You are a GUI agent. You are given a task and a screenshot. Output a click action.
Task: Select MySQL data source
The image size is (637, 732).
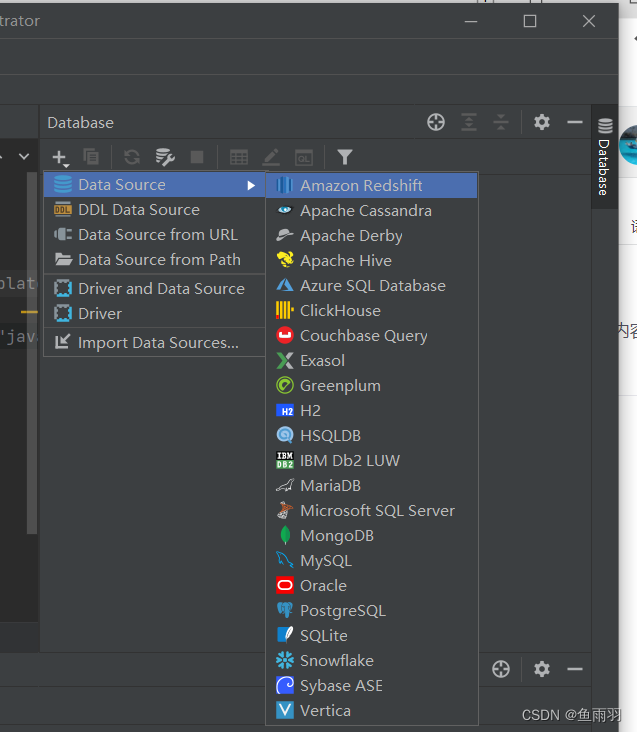[372, 561]
